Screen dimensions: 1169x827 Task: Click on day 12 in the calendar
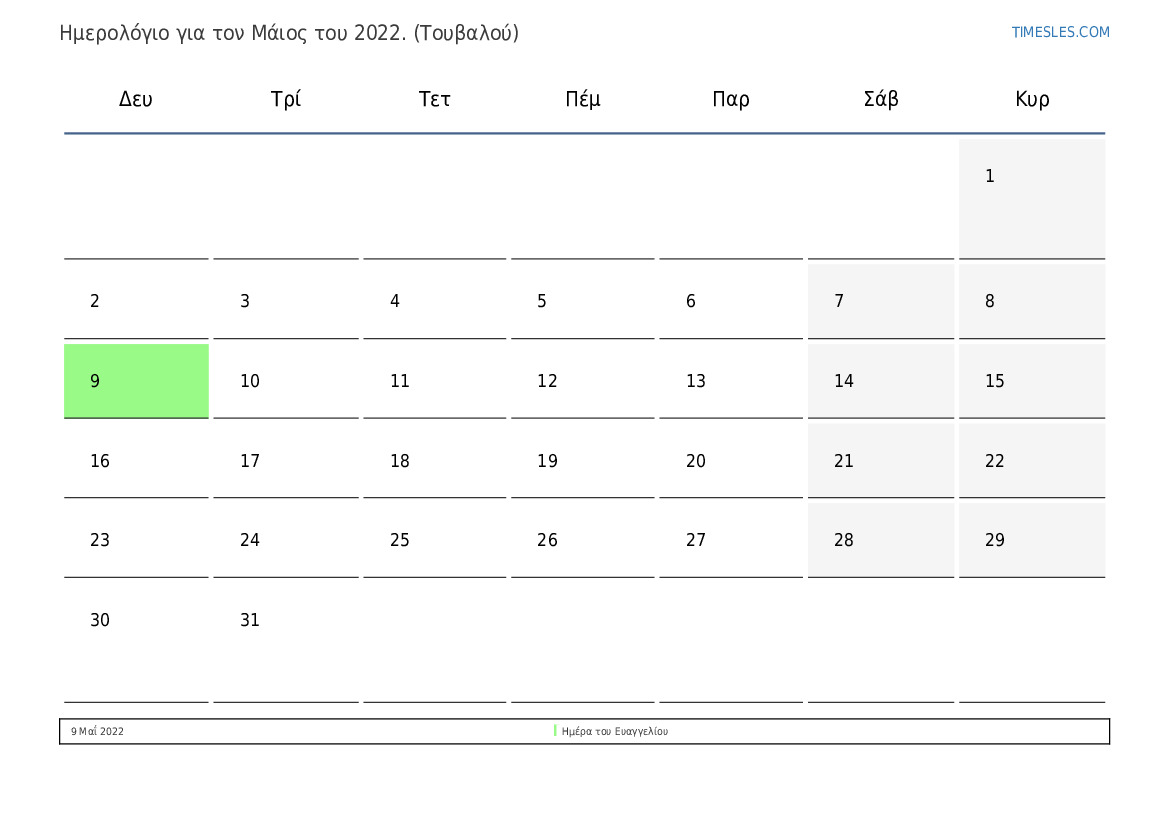click(582, 381)
